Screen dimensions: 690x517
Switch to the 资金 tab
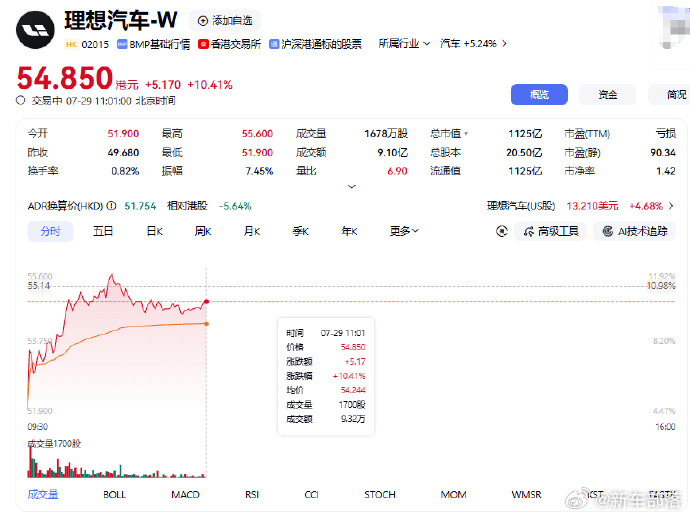pos(607,94)
